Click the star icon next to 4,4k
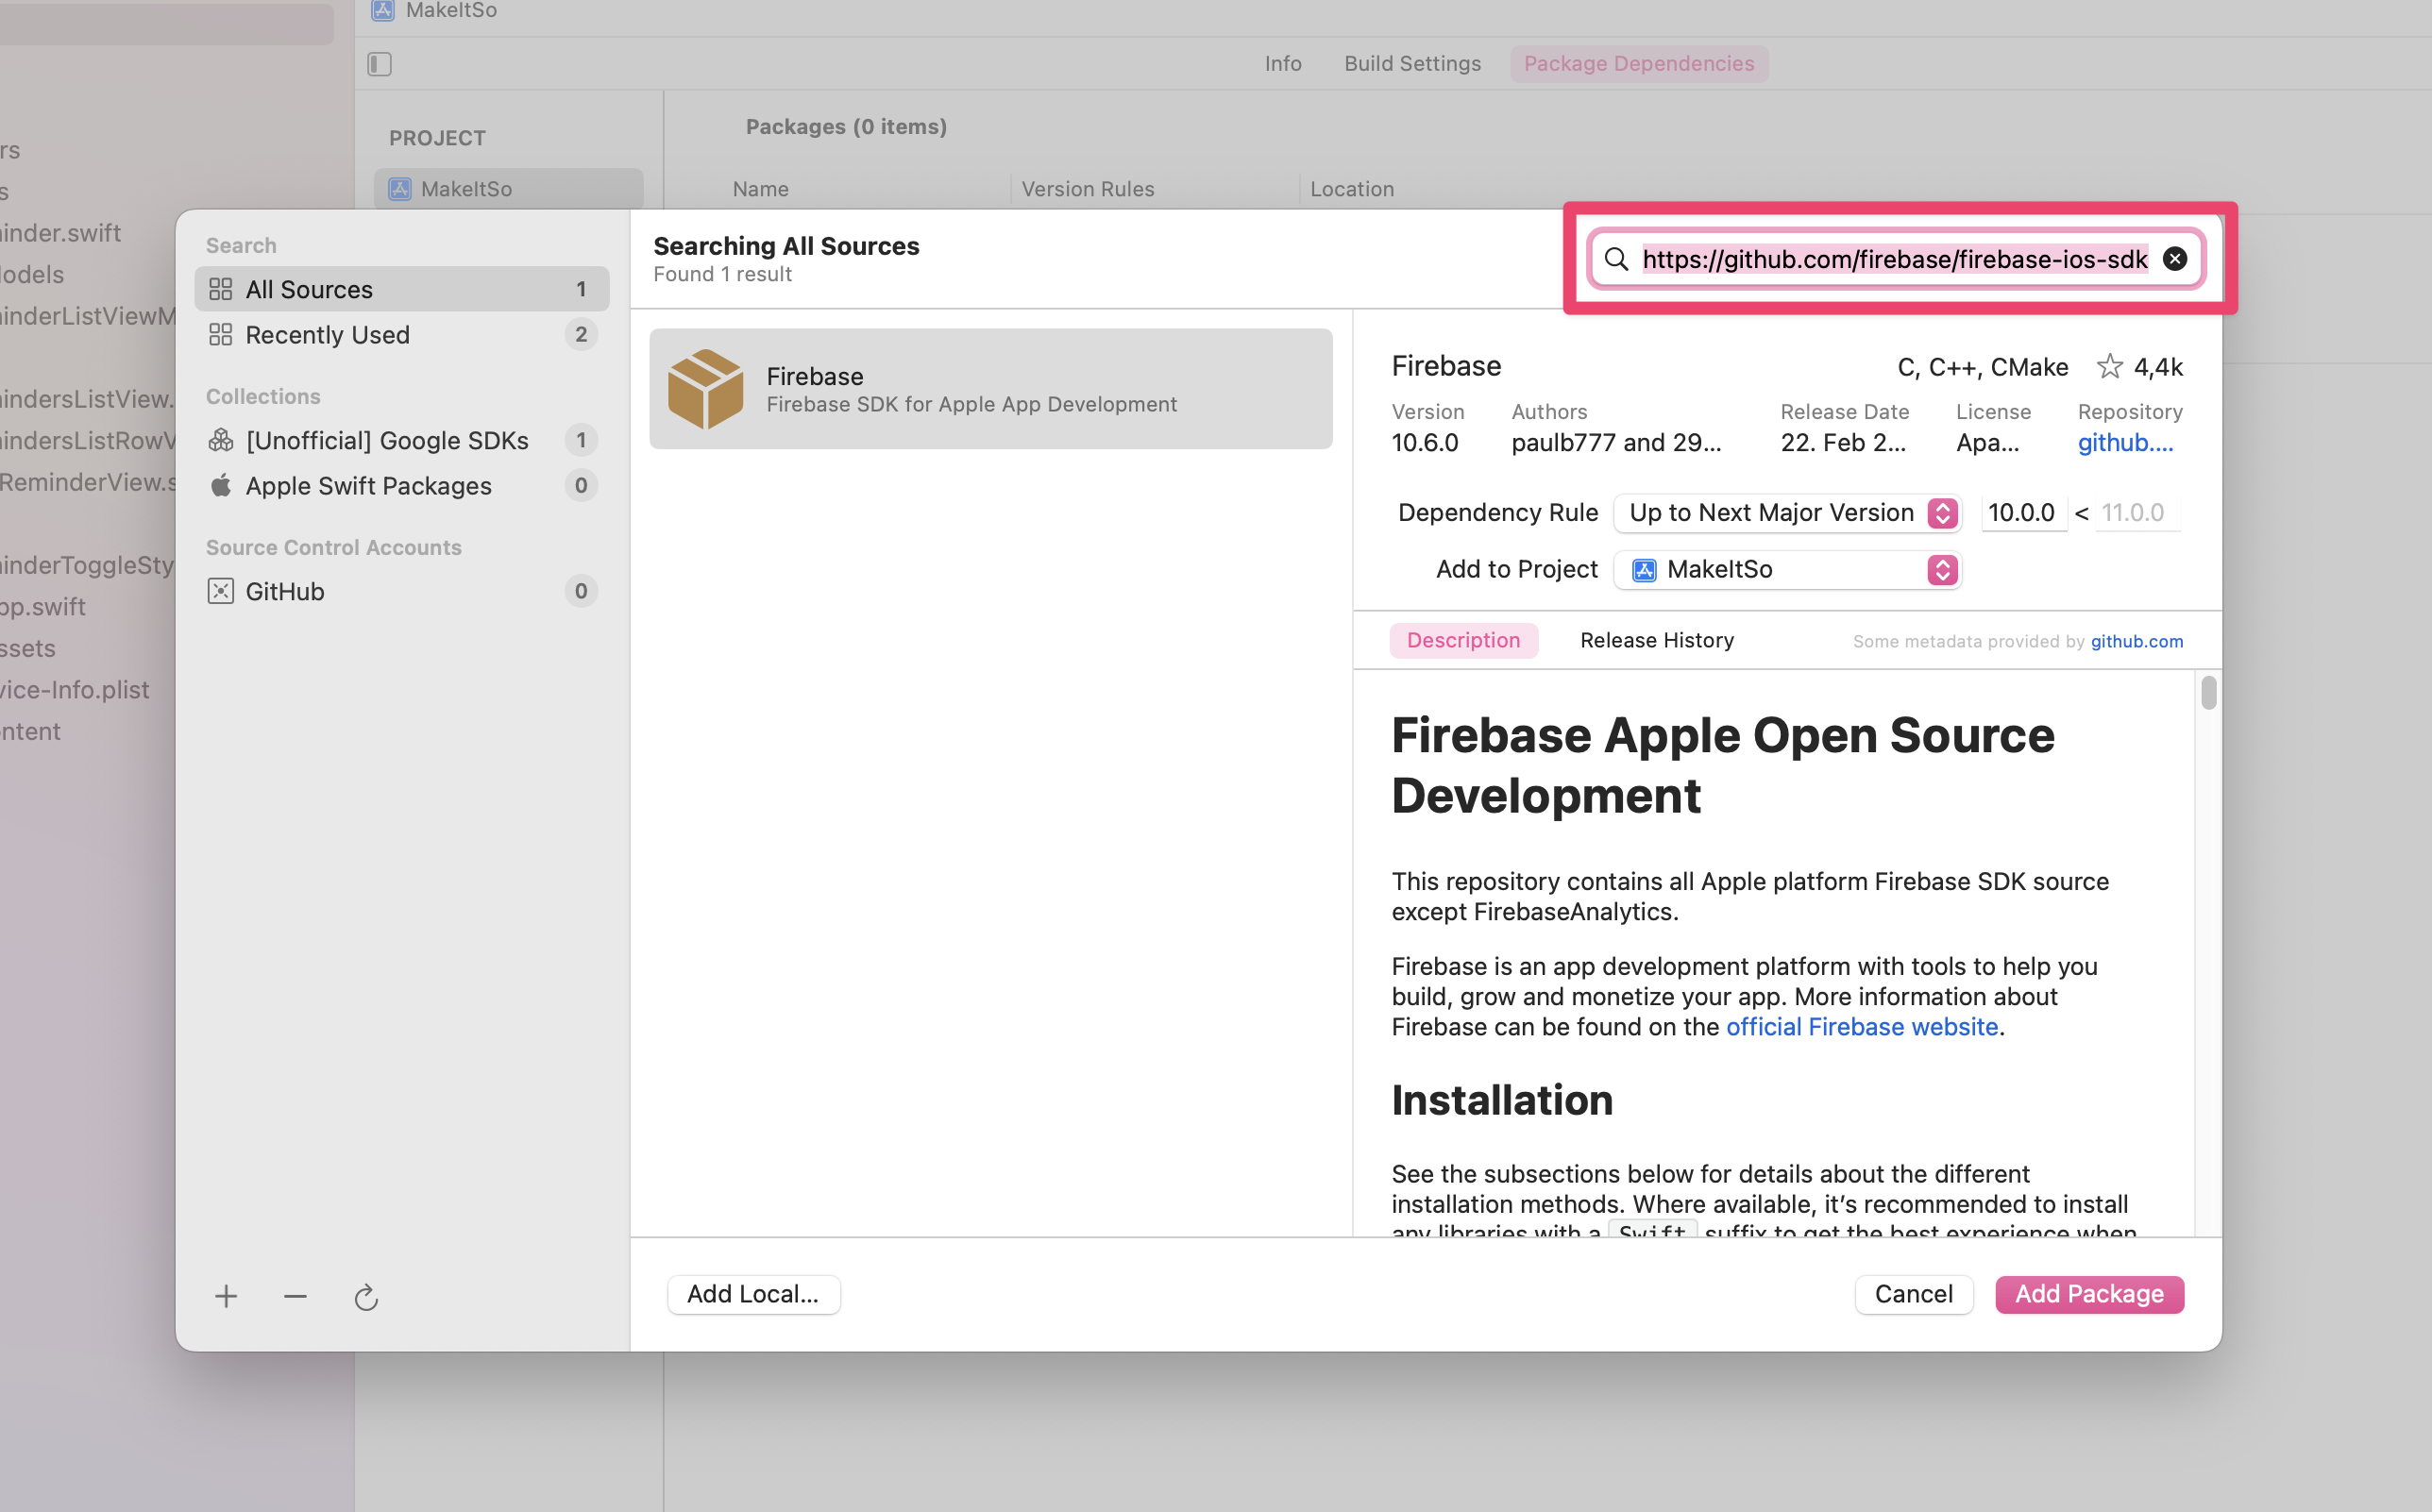 [2109, 367]
